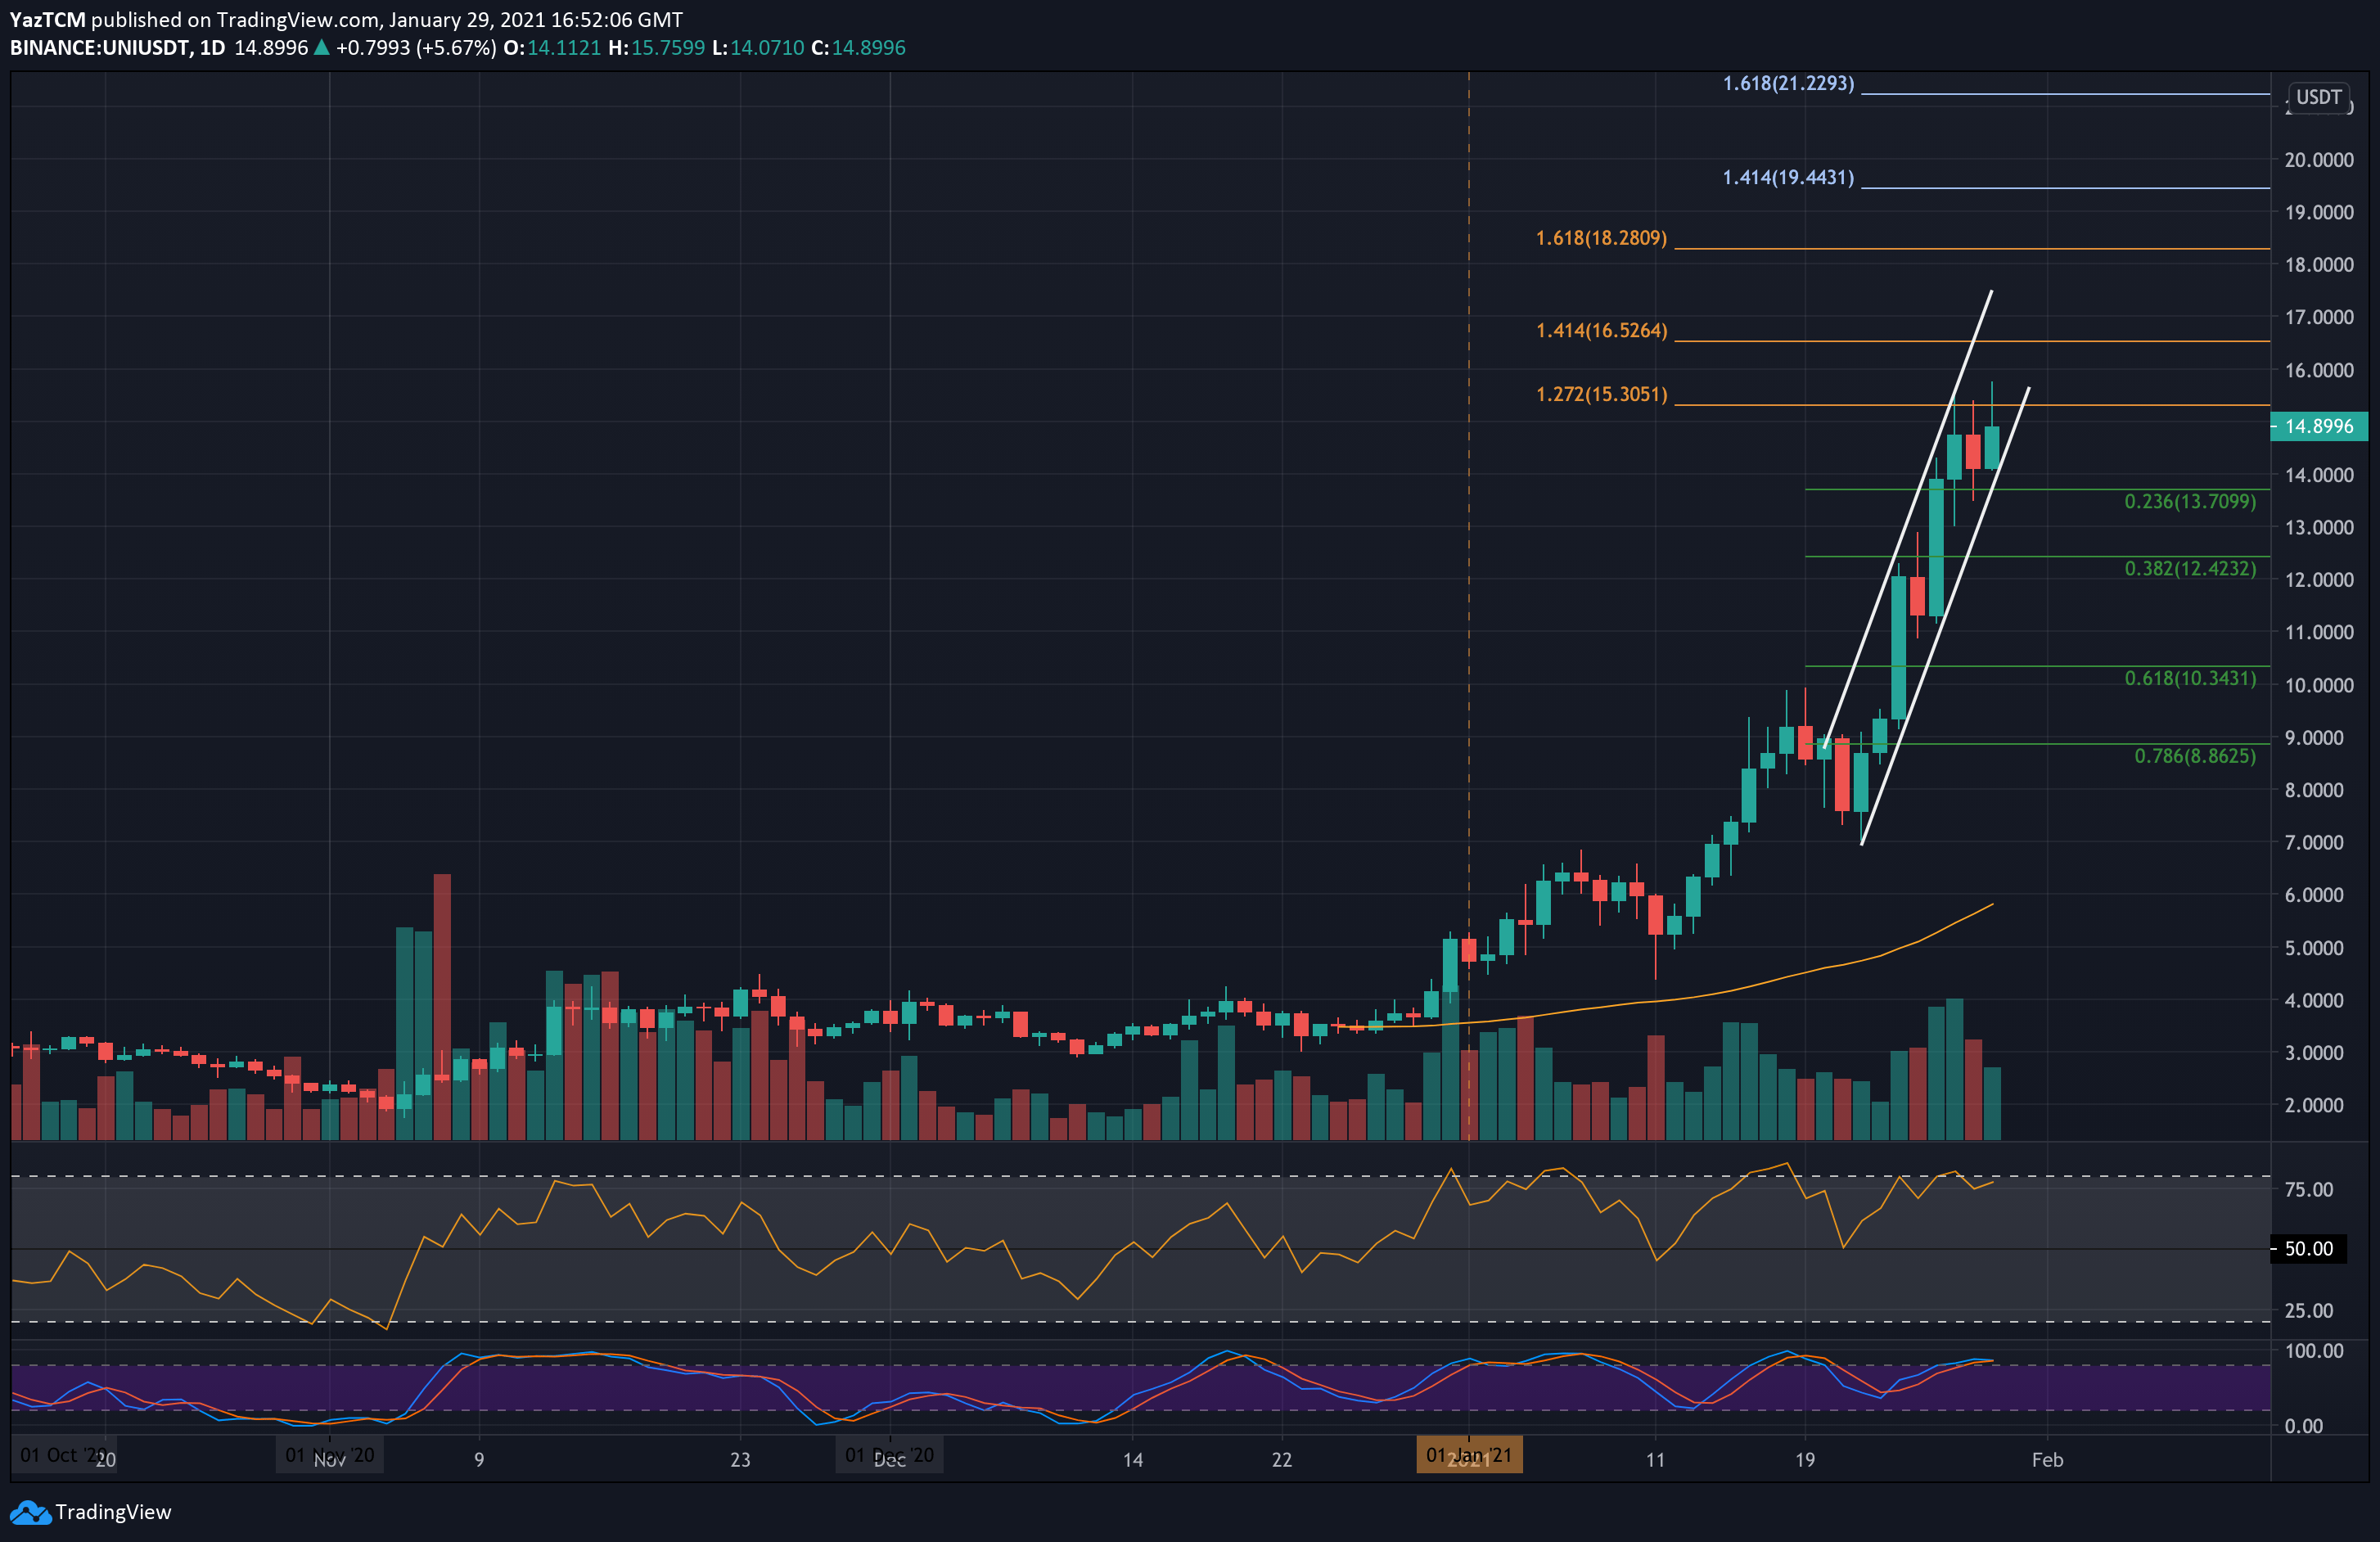Select the current price tag 14.8996
Screen dimensions: 2380x1542
(2319, 426)
